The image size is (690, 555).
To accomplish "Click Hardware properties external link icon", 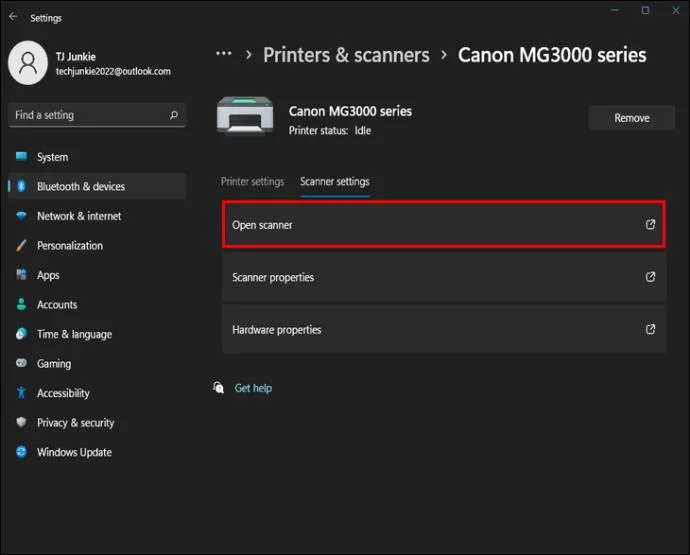I will 650,329.
